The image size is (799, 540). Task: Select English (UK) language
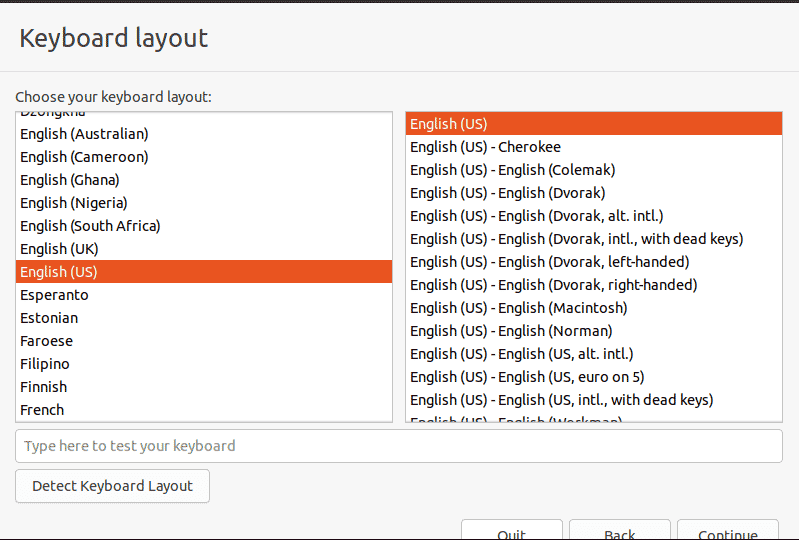click(x=204, y=249)
